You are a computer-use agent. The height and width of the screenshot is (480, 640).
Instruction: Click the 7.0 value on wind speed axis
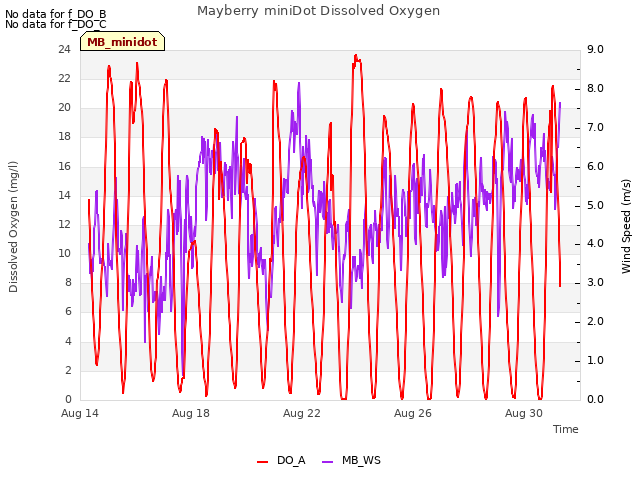[x=595, y=127]
